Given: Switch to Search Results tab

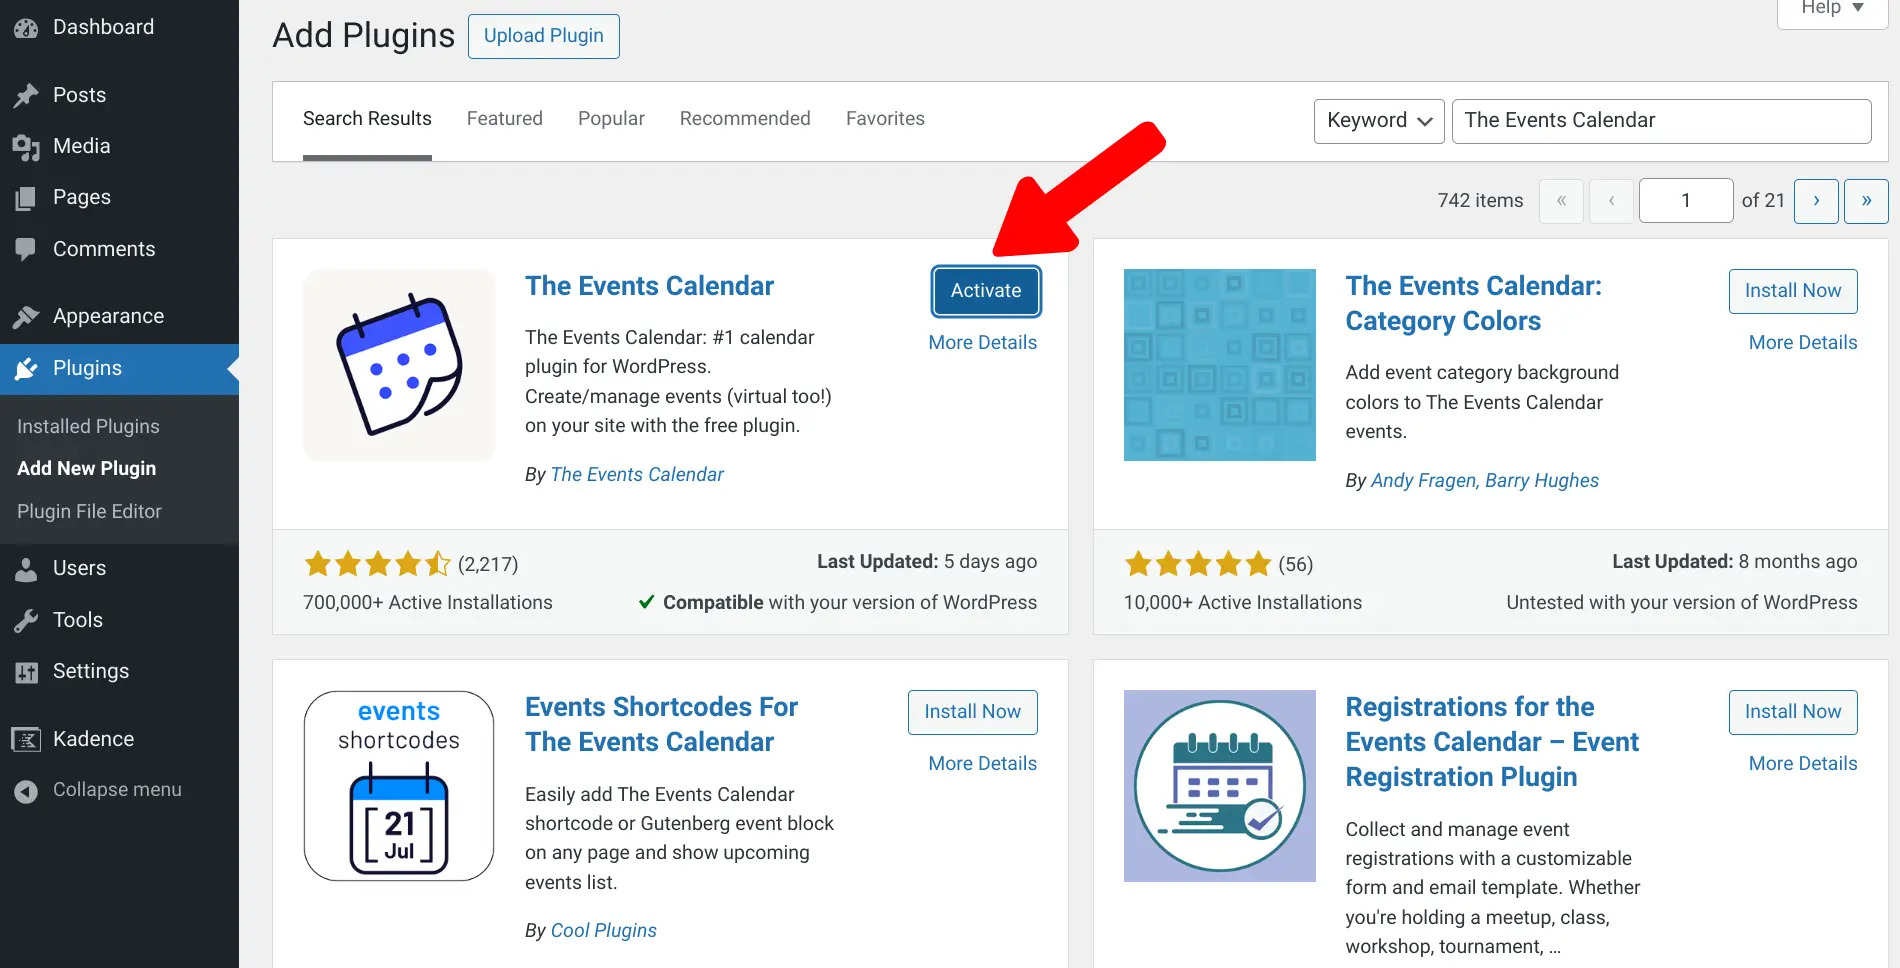Looking at the screenshot, I should [367, 119].
